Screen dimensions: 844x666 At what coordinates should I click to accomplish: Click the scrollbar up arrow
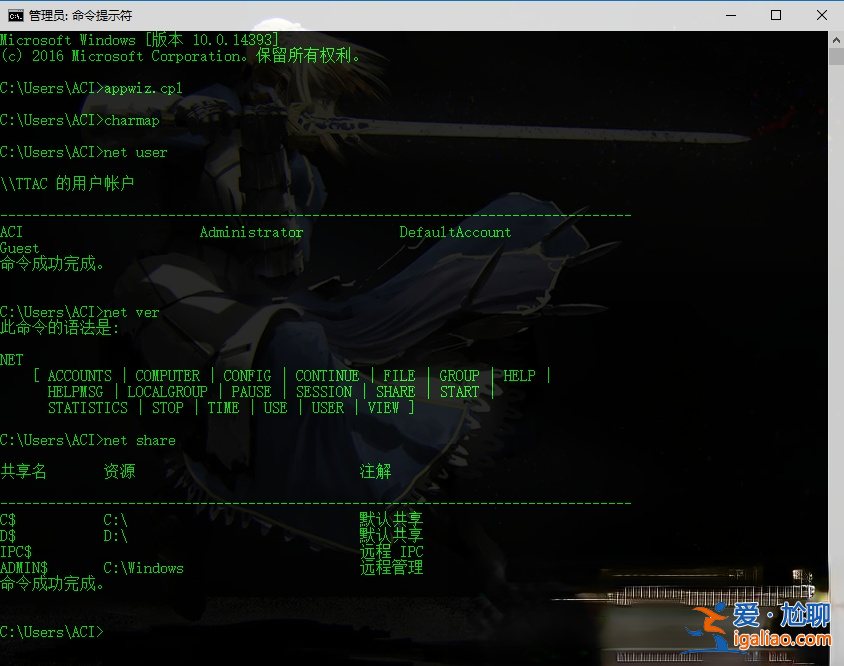(x=836, y=39)
